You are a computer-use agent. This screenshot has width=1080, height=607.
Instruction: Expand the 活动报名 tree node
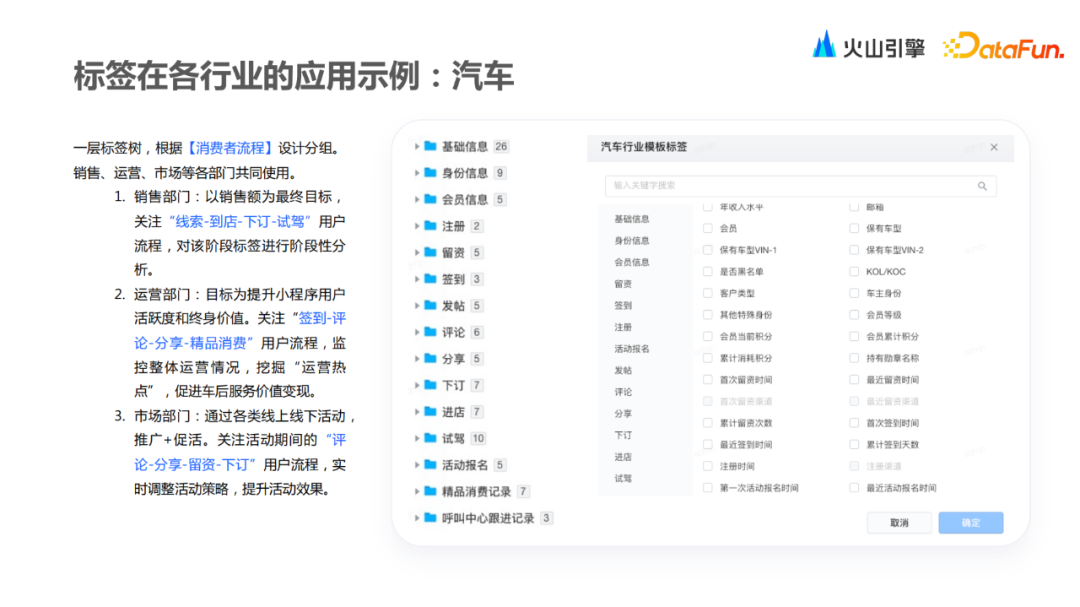point(419,465)
